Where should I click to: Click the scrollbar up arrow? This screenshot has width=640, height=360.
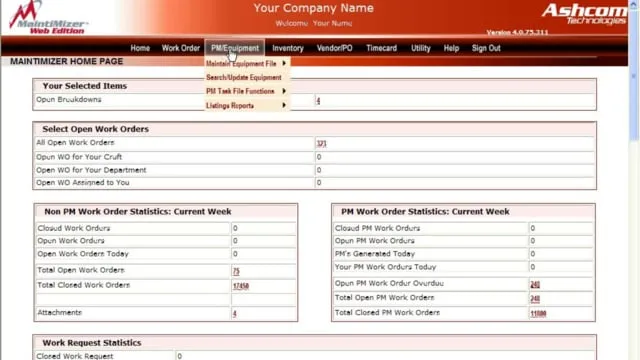click(633, 4)
